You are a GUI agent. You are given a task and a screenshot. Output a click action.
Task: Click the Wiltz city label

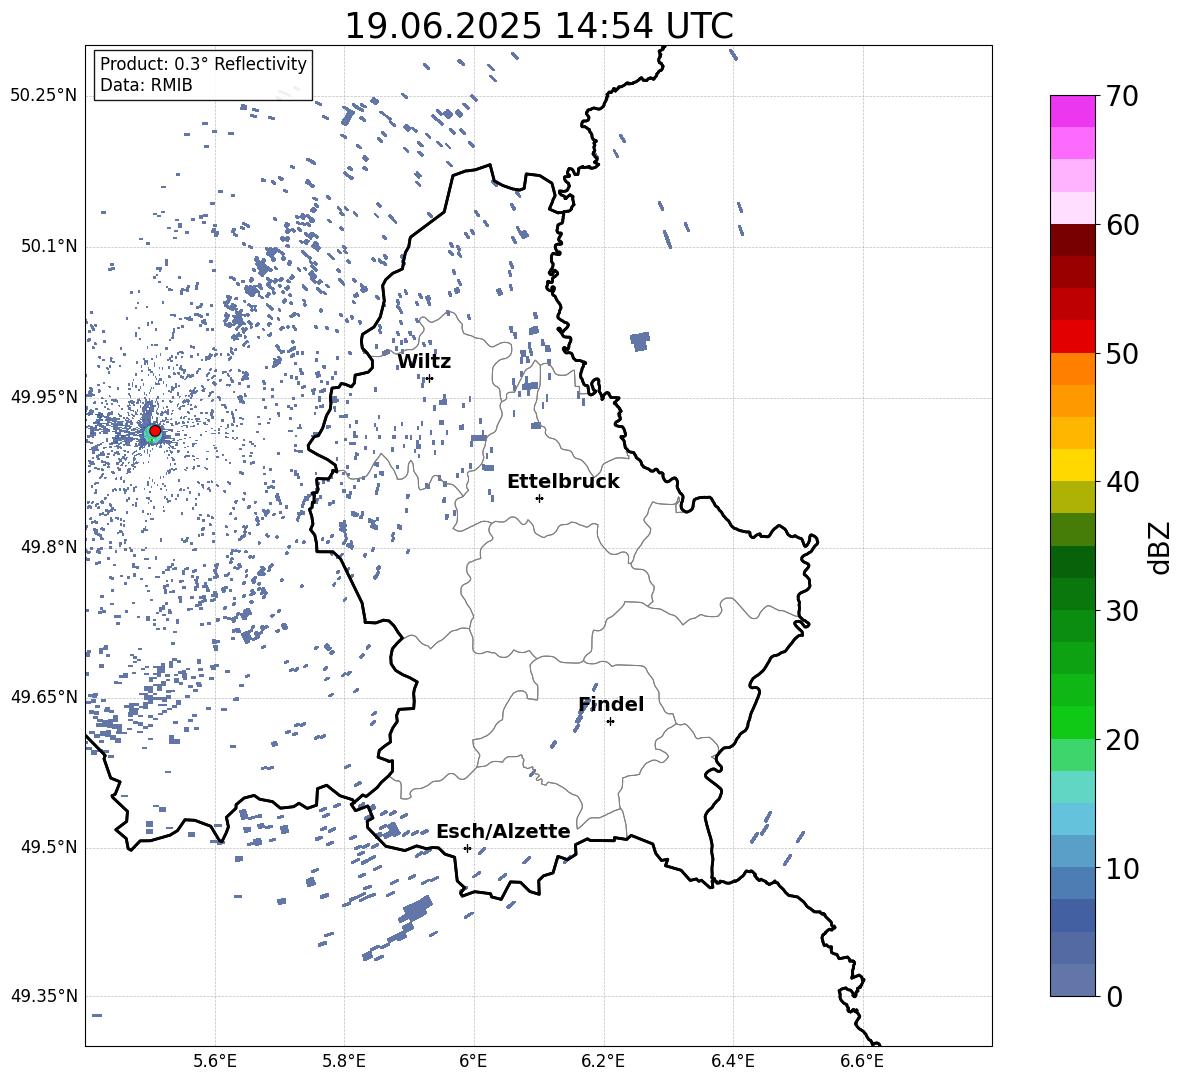(x=424, y=362)
